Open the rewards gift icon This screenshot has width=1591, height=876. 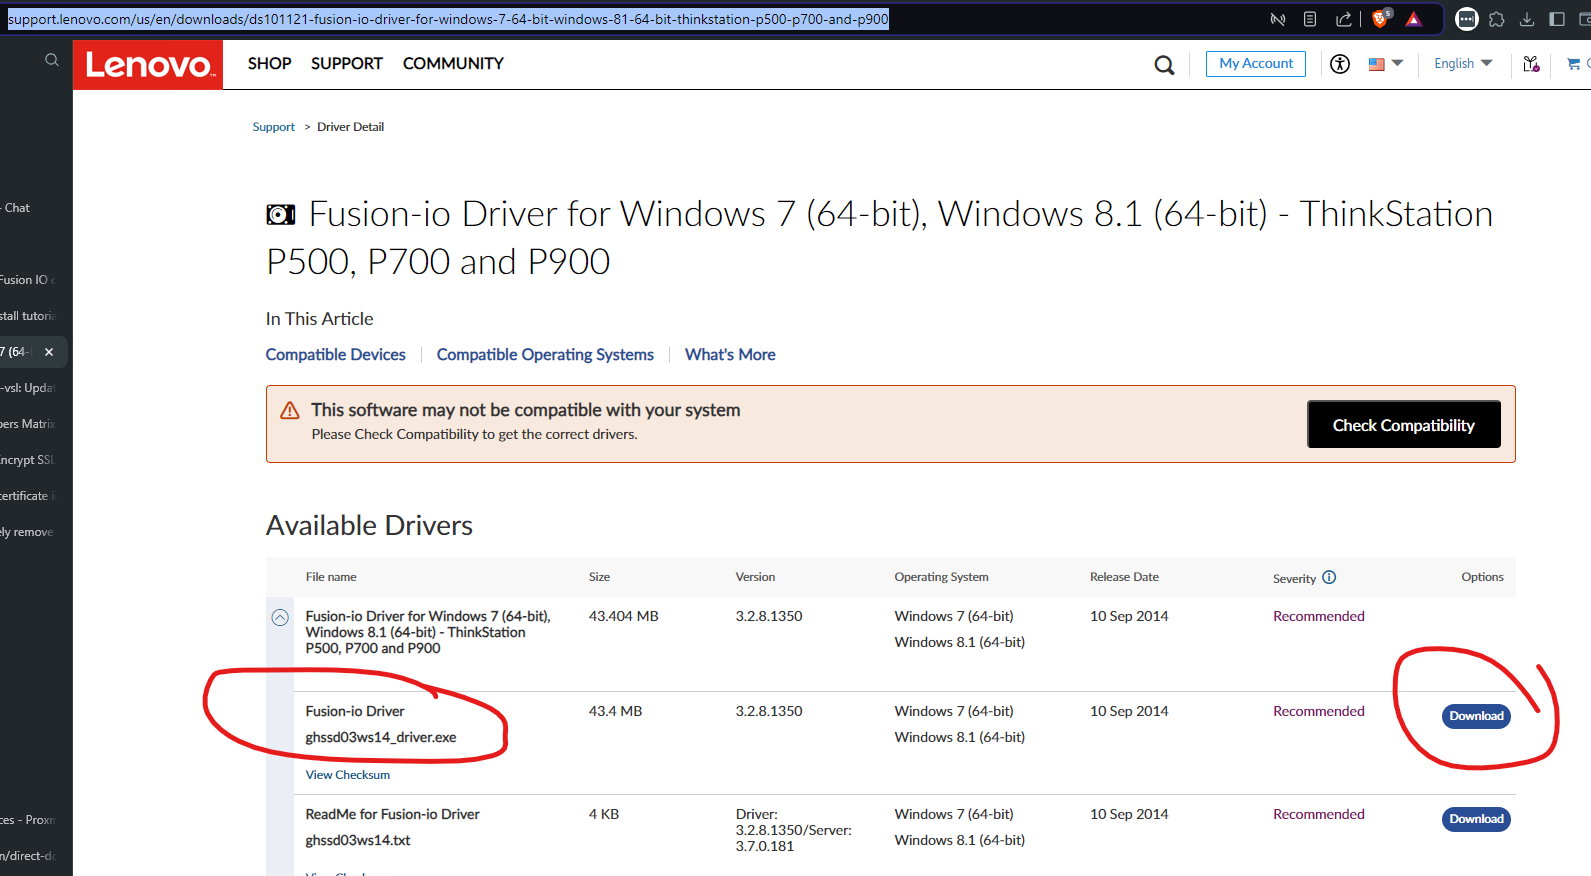pyautogui.click(x=1531, y=64)
